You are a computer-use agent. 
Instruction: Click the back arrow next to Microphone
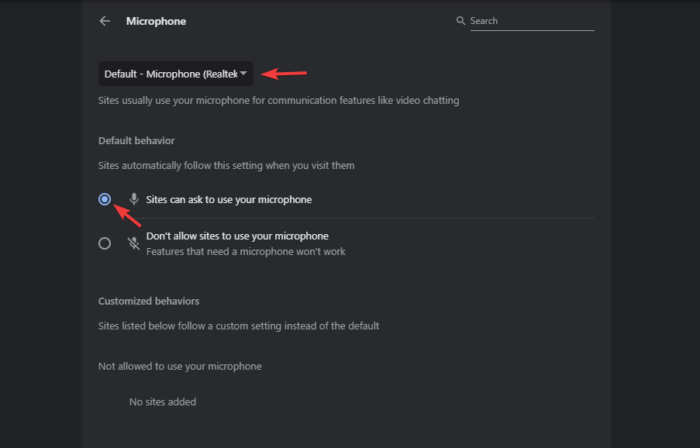(105, 21)
